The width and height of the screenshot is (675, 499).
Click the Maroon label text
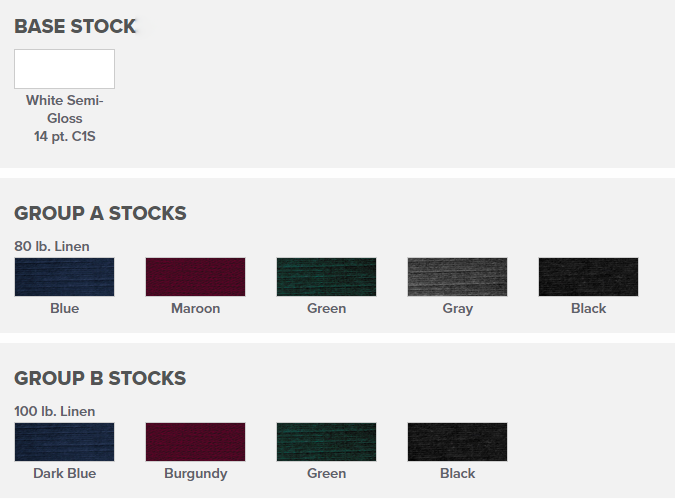point(195,309)
